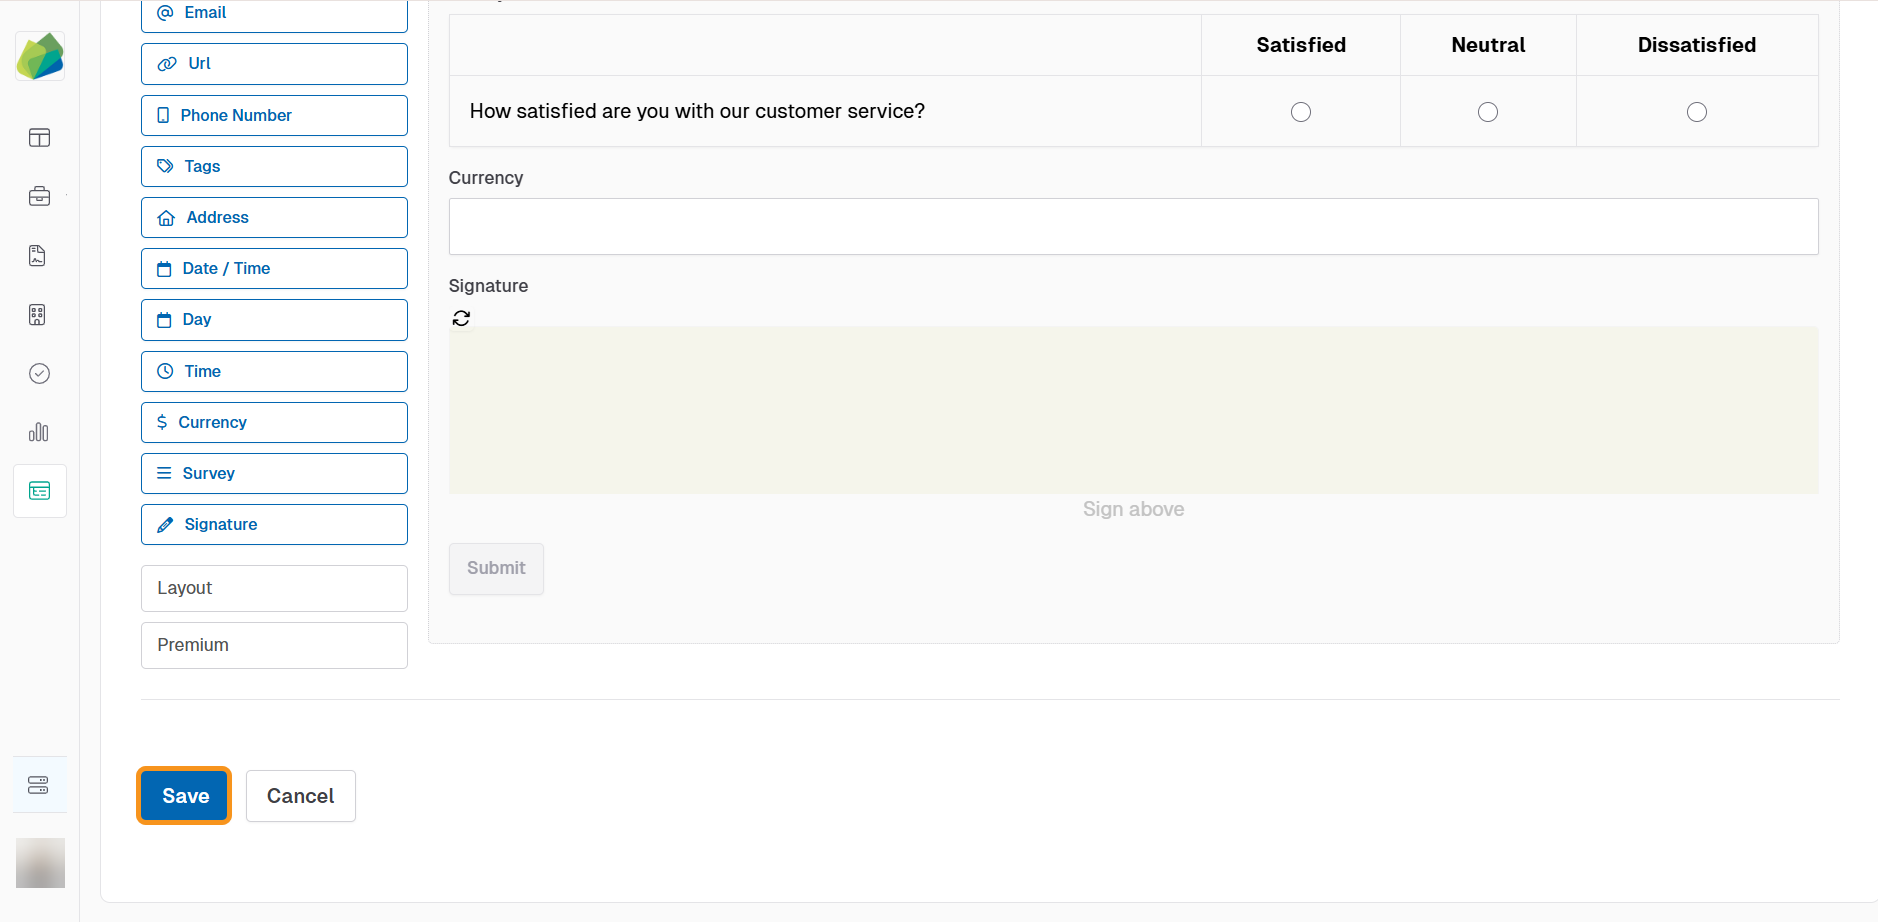1878x922 pixels.
Task: Open the server settings icon in the sidebar
Action: 39,785
